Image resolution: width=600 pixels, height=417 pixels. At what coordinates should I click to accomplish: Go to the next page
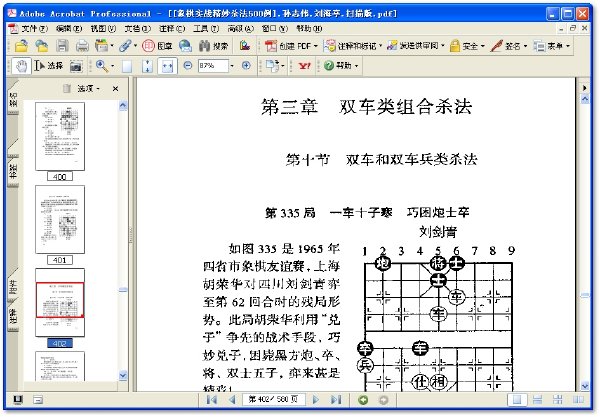tap(316, 400)
